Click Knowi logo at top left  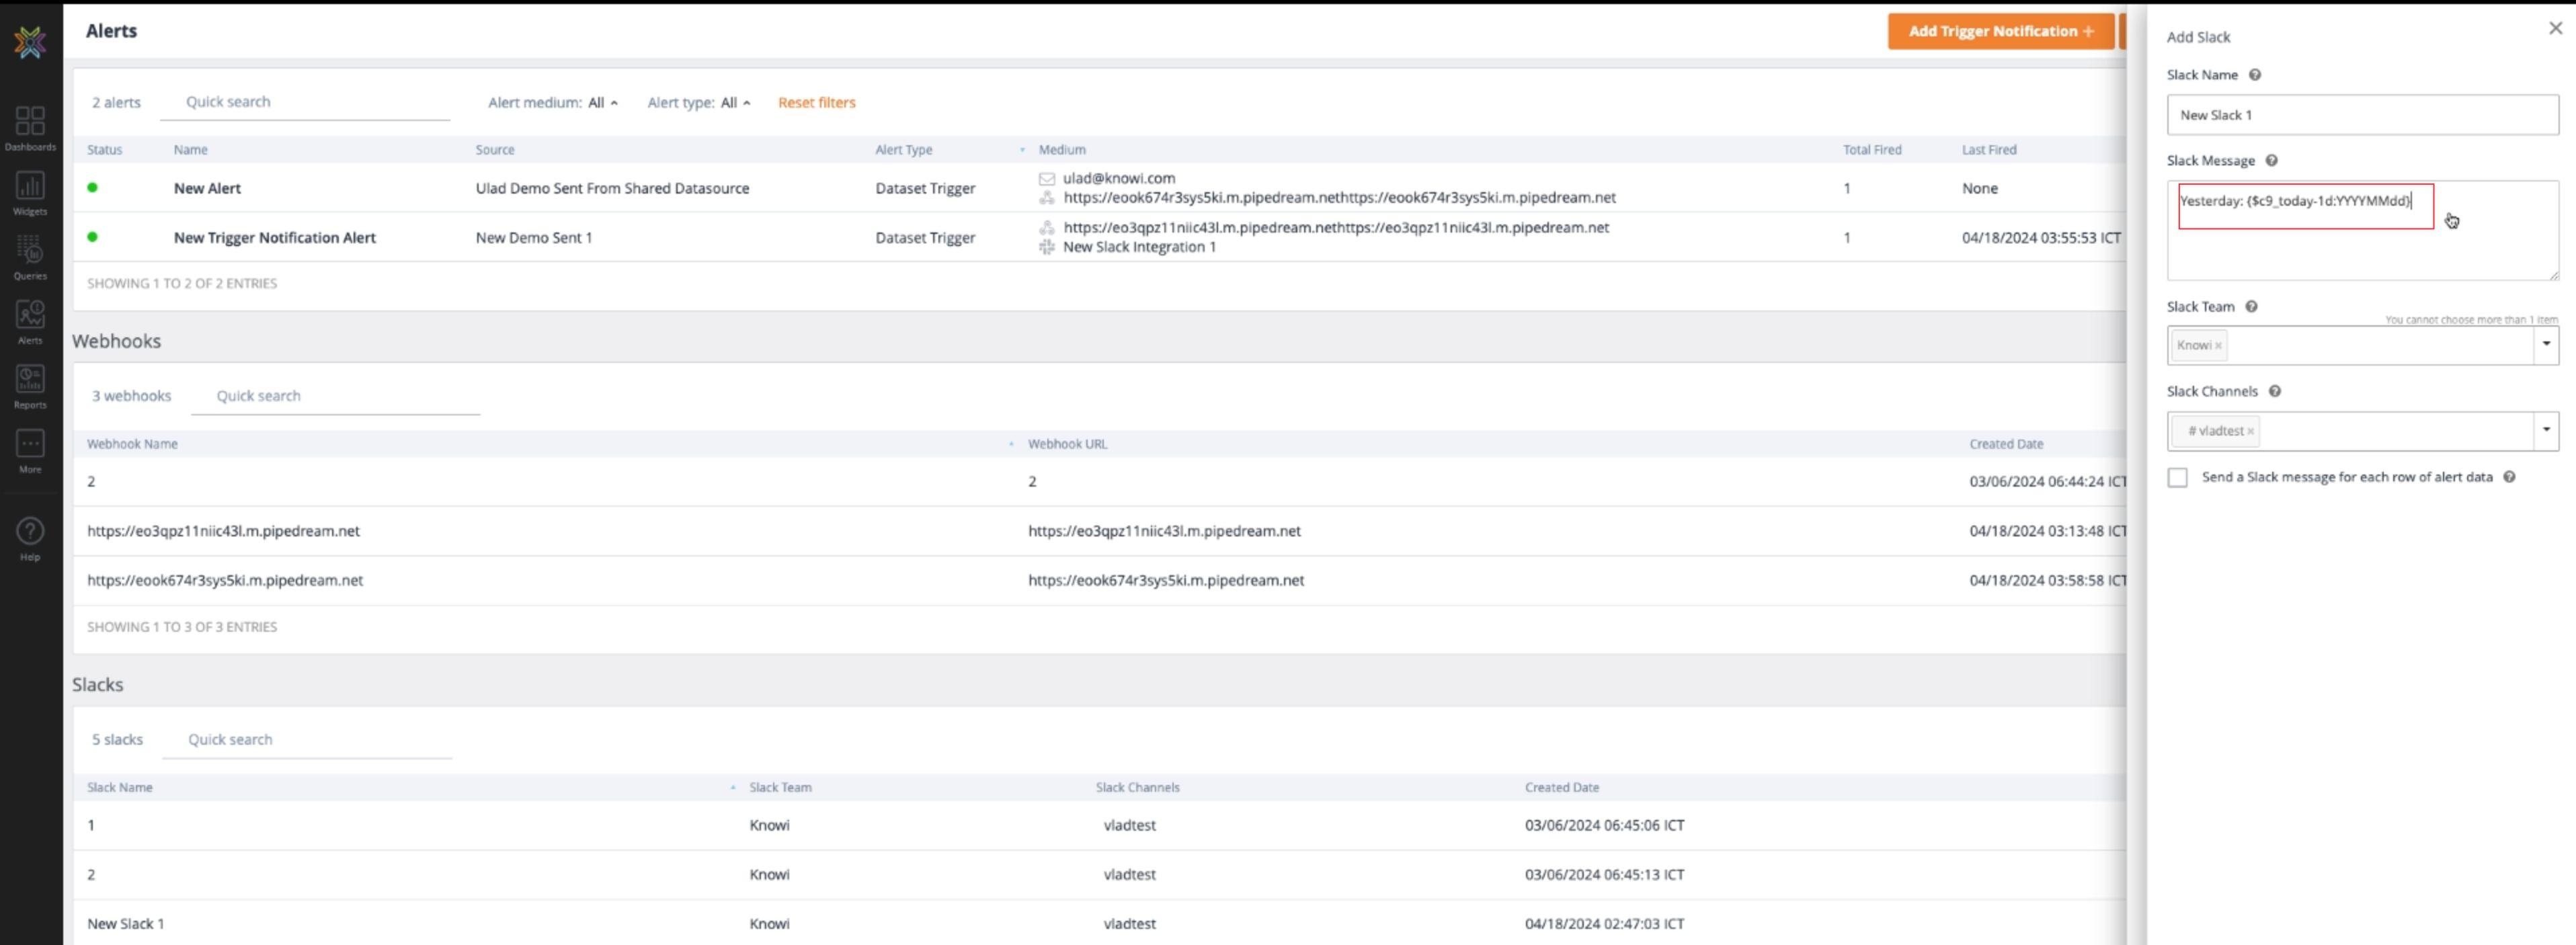30,41
